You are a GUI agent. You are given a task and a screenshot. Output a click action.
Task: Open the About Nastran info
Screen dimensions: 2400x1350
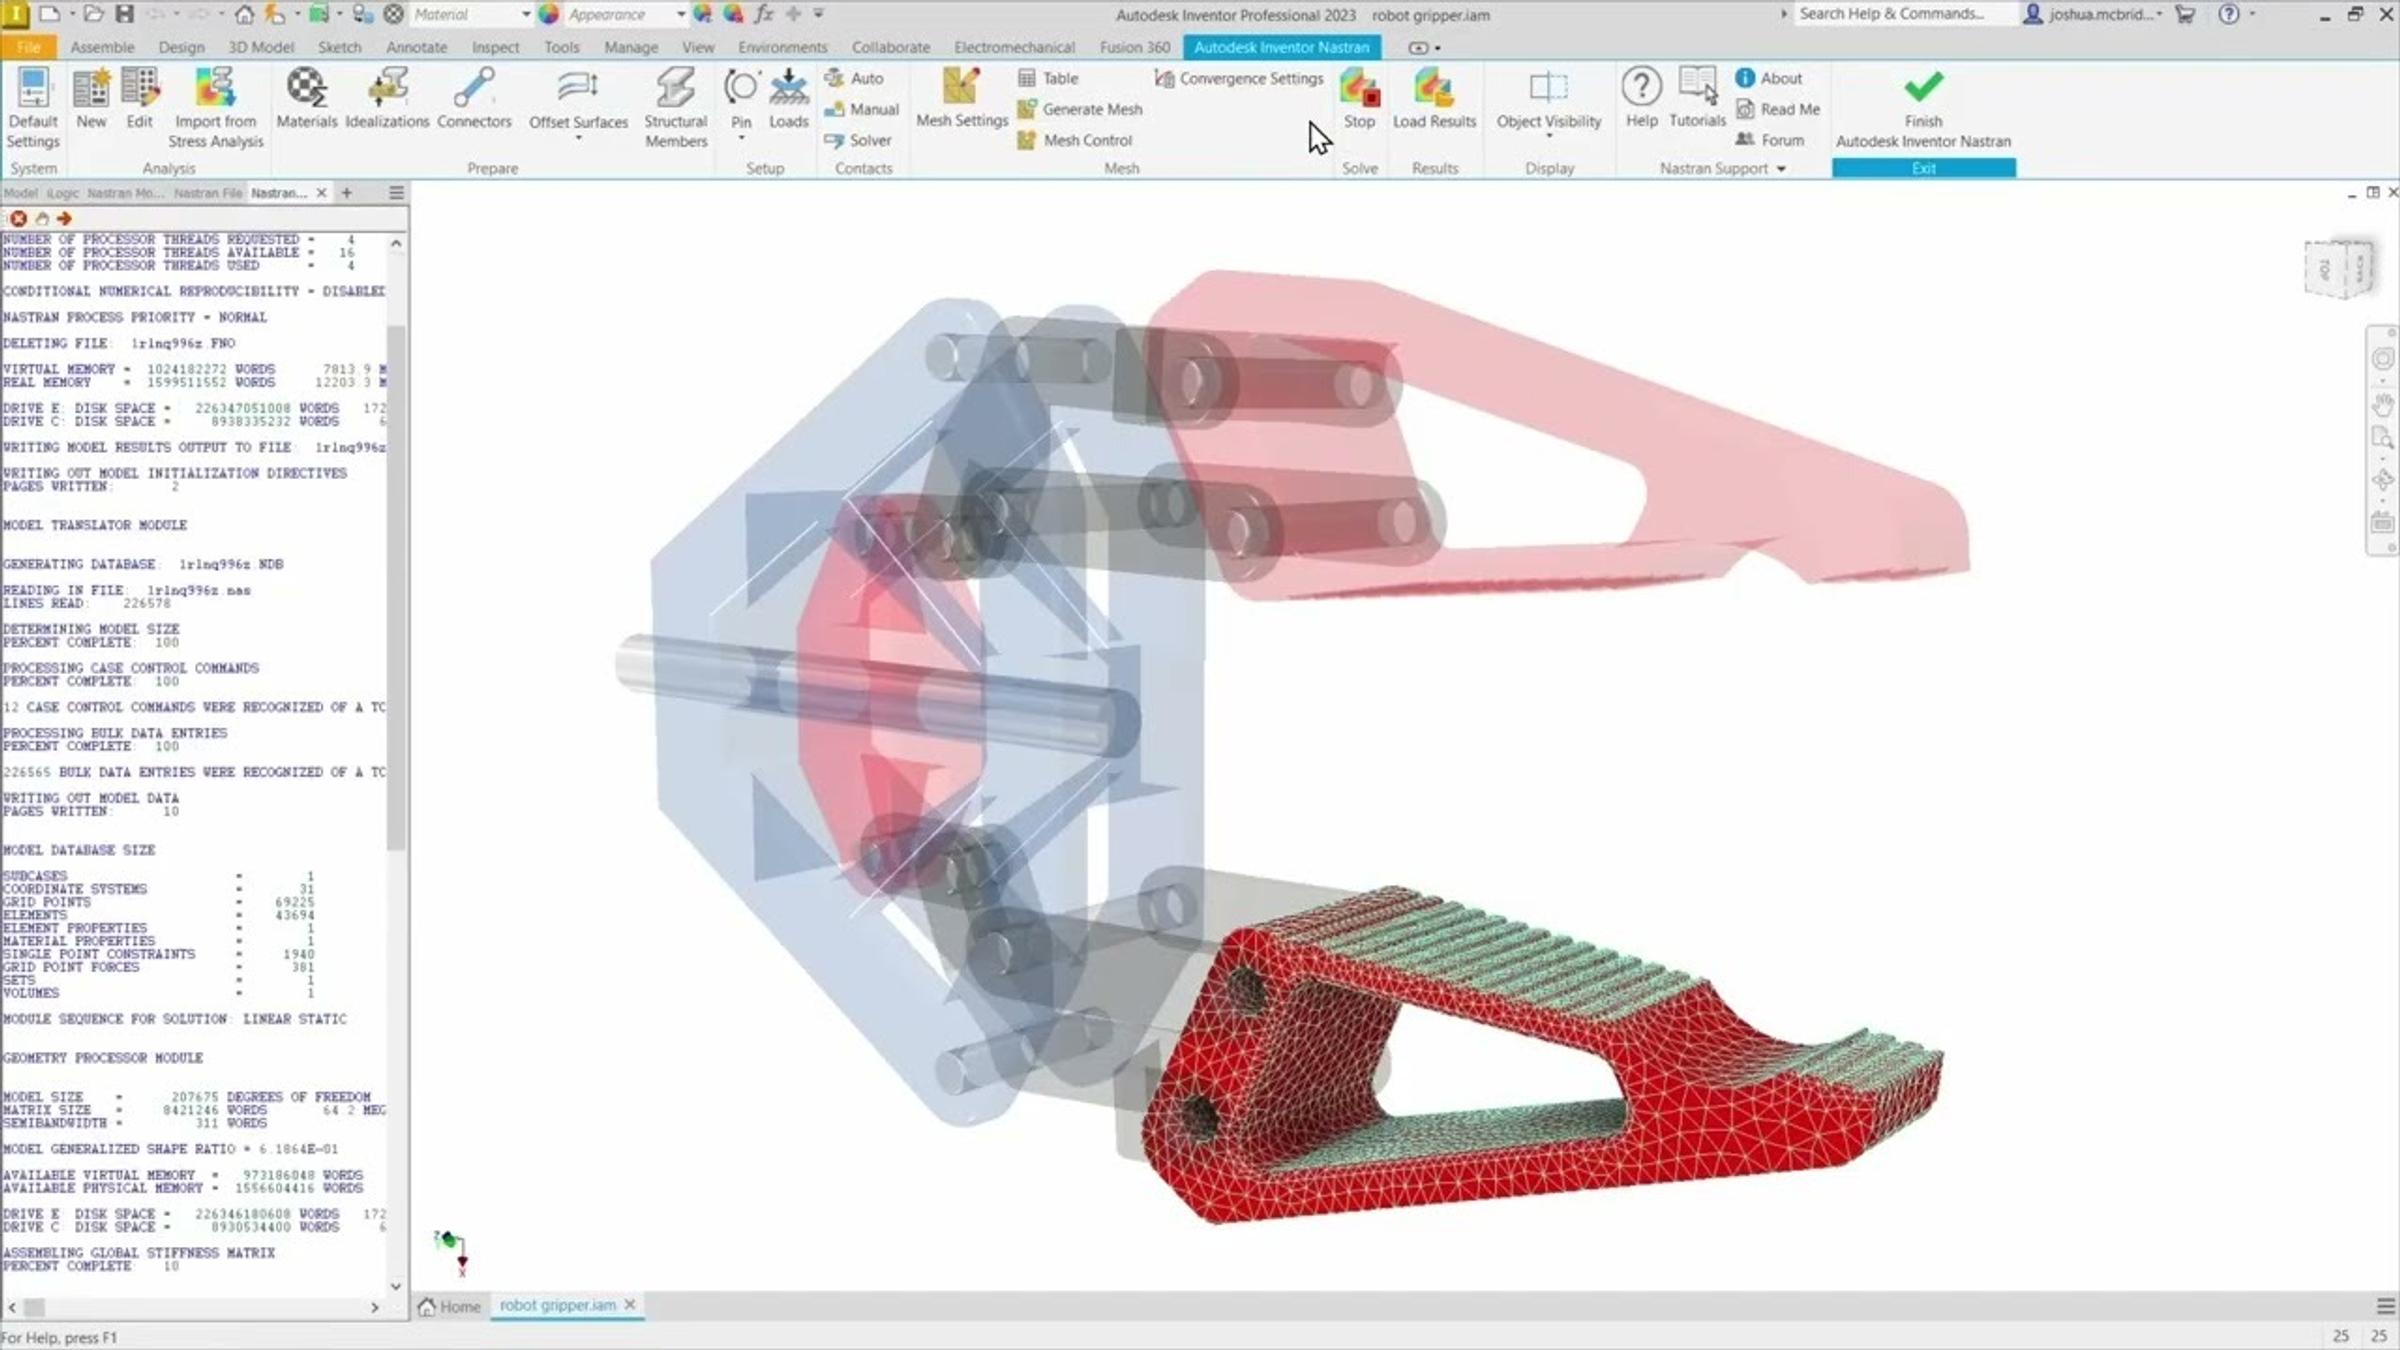(x=1769, y=78)
